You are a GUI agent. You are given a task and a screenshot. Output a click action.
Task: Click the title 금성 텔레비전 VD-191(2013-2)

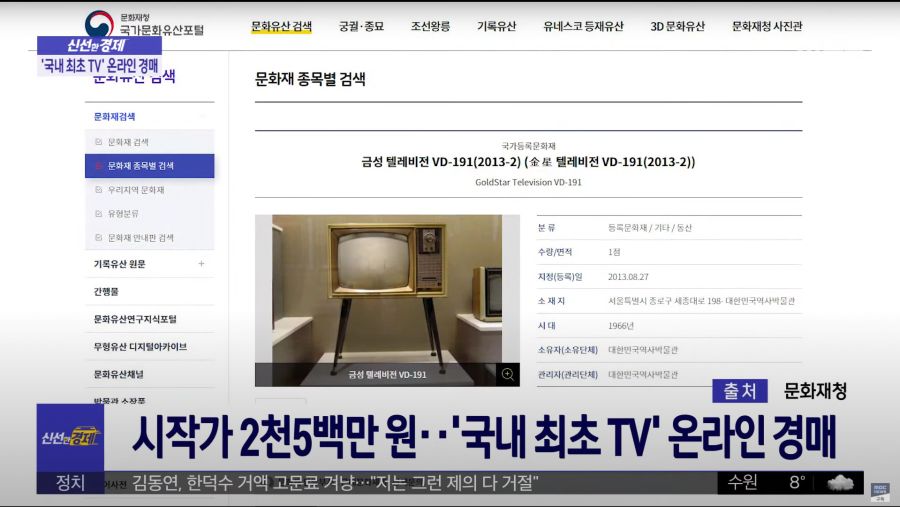(x=528, y=162)
